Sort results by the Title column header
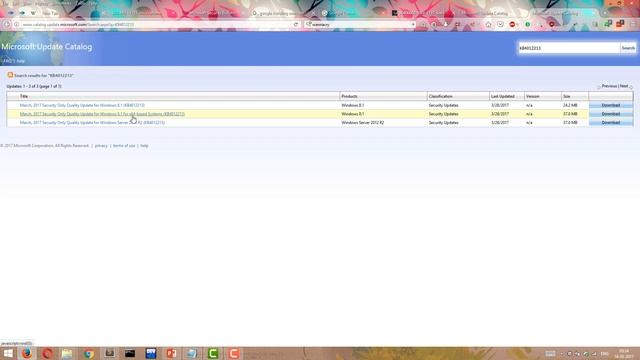Screen dimensions: 640x360 click(24, 96)
